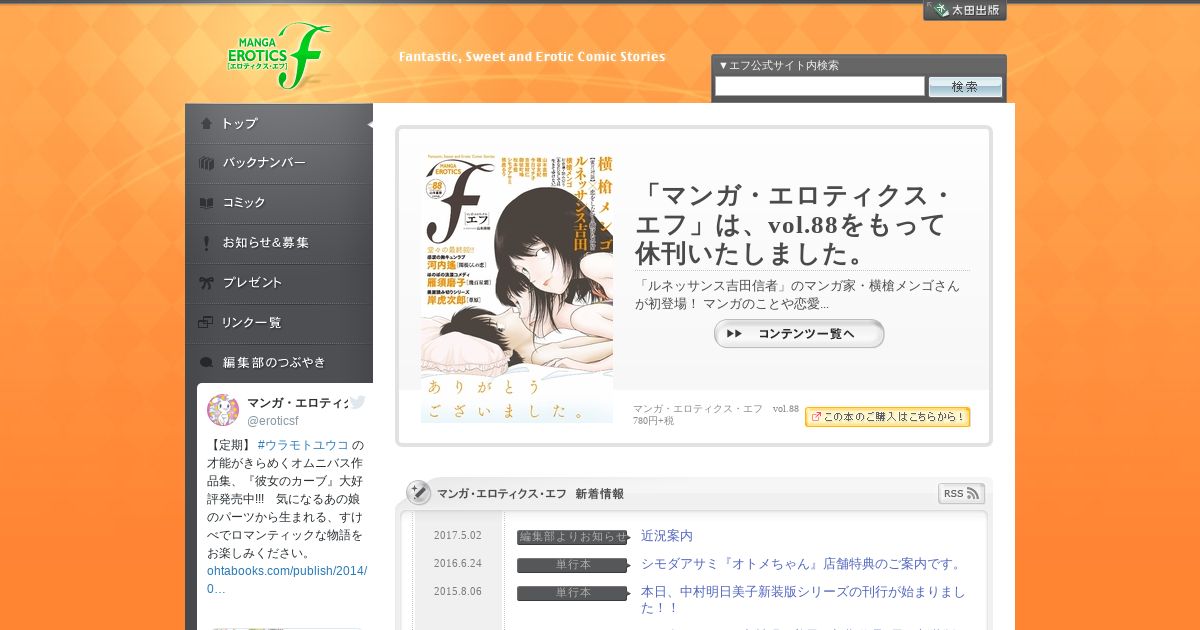Click the home icon beside トップ
1200x630 pixels.
point(206,123)
